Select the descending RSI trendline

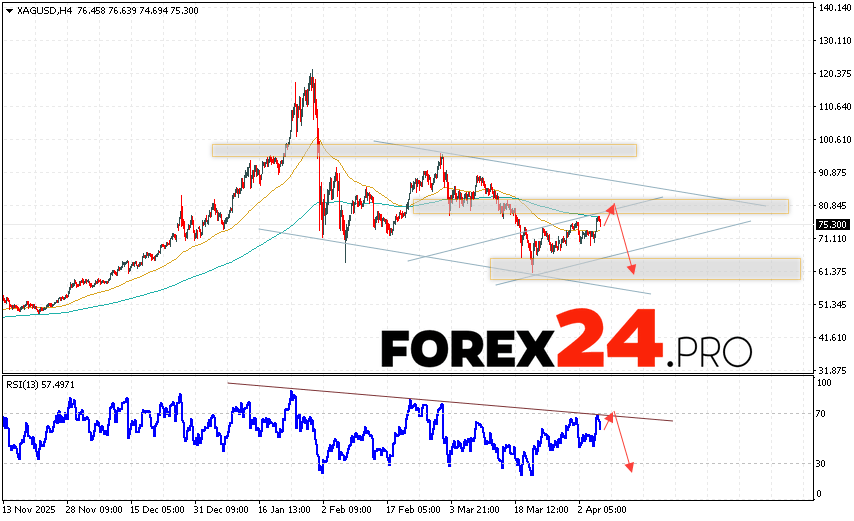point(450,402)
